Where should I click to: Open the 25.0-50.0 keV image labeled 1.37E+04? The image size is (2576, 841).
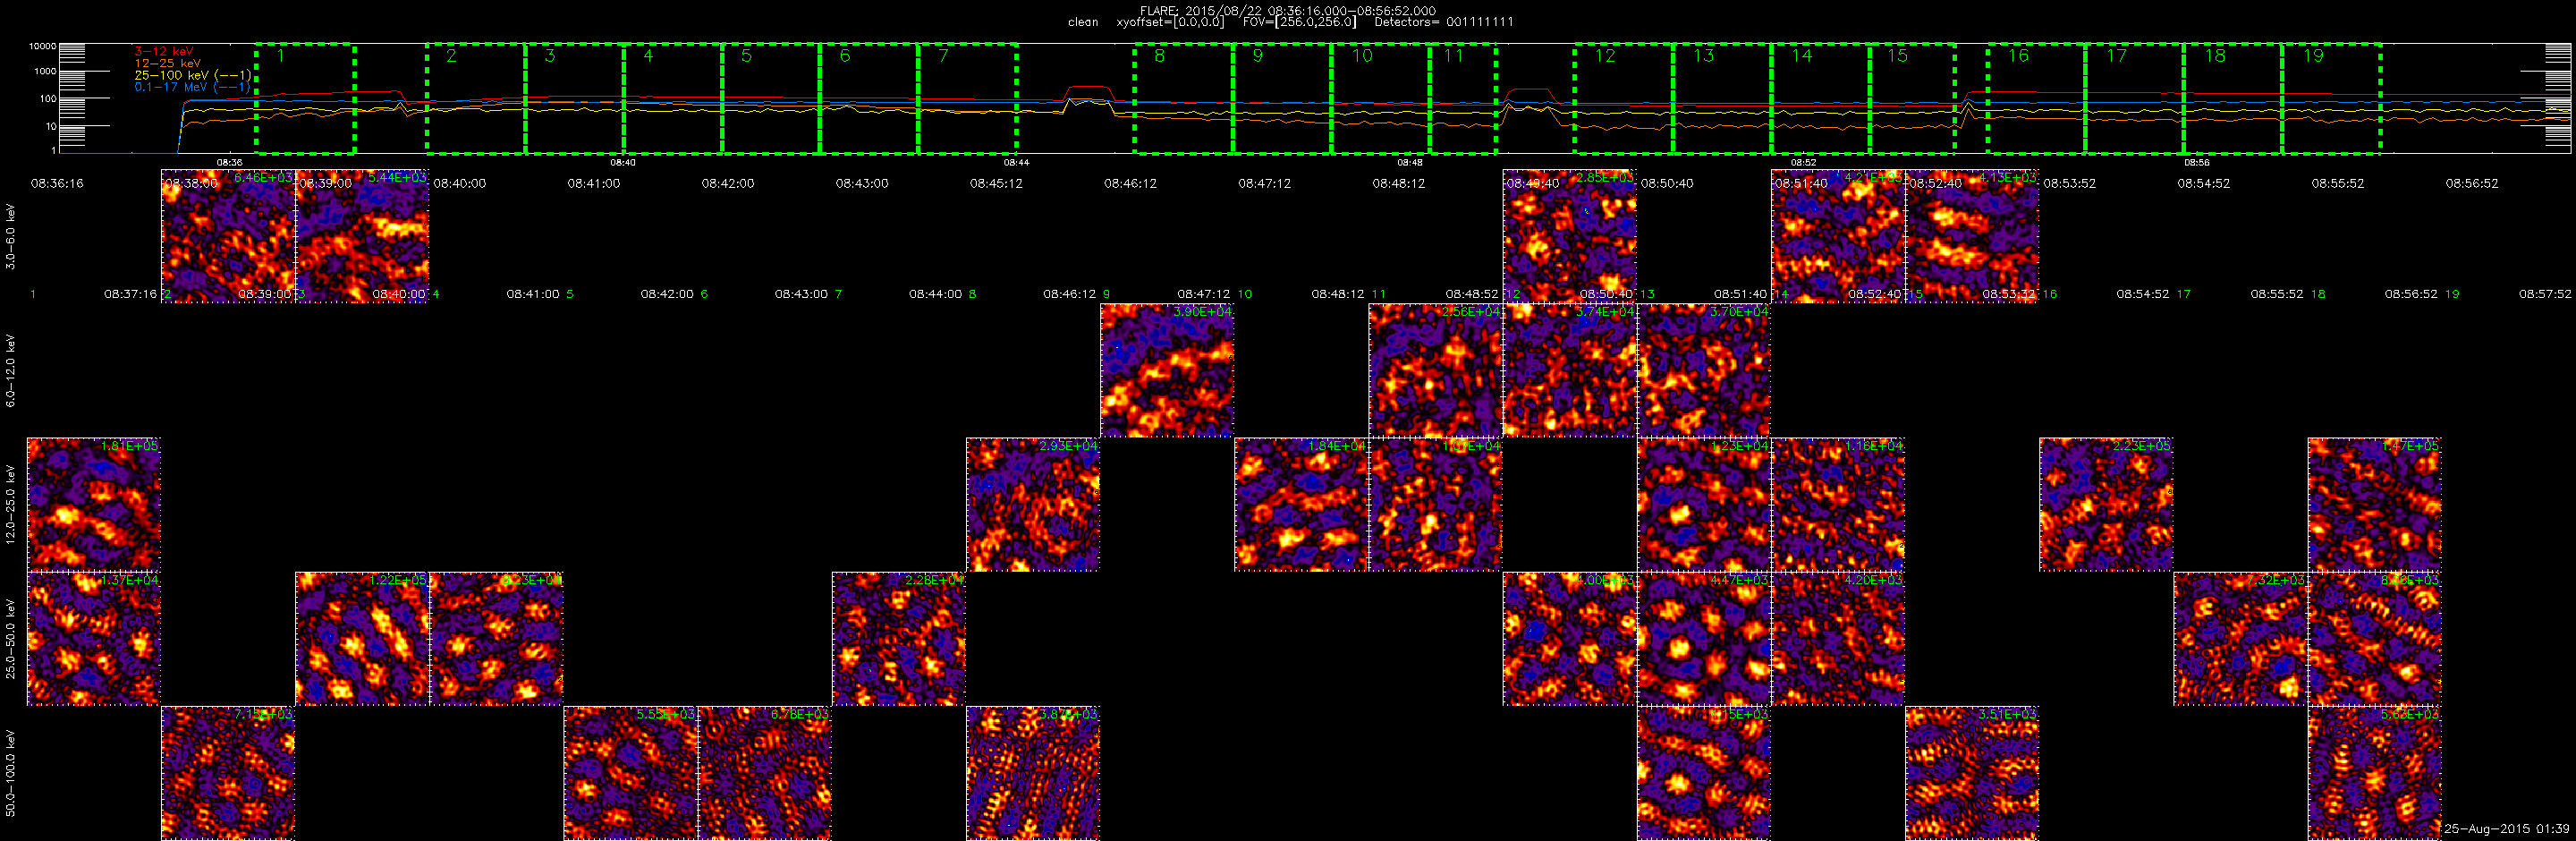94,639
